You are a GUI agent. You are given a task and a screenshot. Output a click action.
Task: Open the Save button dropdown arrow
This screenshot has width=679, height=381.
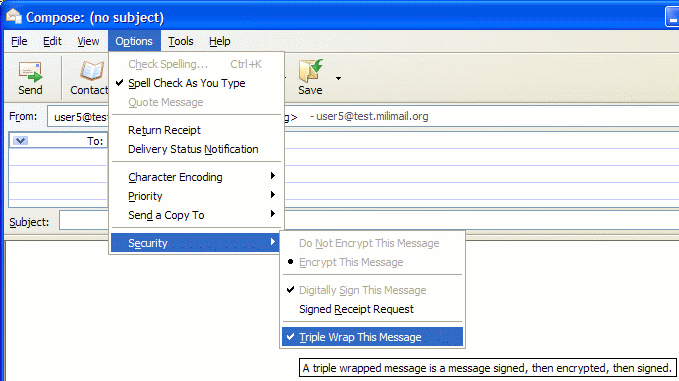coord(338,78)
